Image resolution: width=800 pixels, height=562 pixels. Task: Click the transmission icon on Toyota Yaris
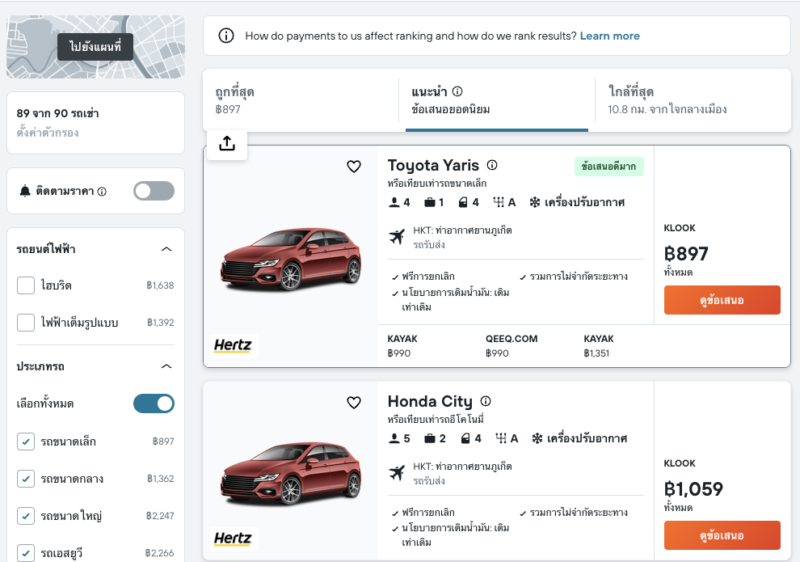tap(498, 202)
